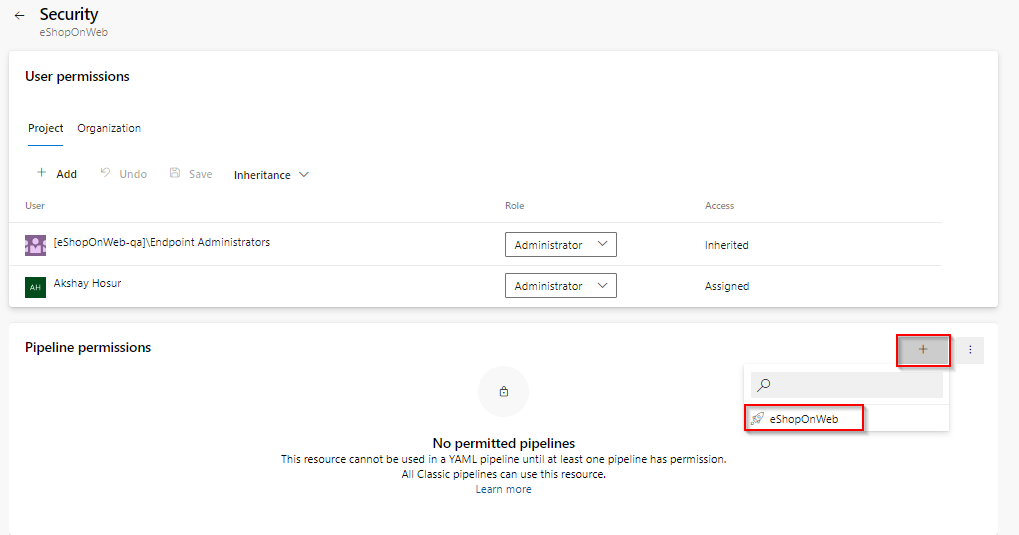Click the Save button
Image resolution: width=1019 pixels, height=535 pixels.
coord(191,174)
